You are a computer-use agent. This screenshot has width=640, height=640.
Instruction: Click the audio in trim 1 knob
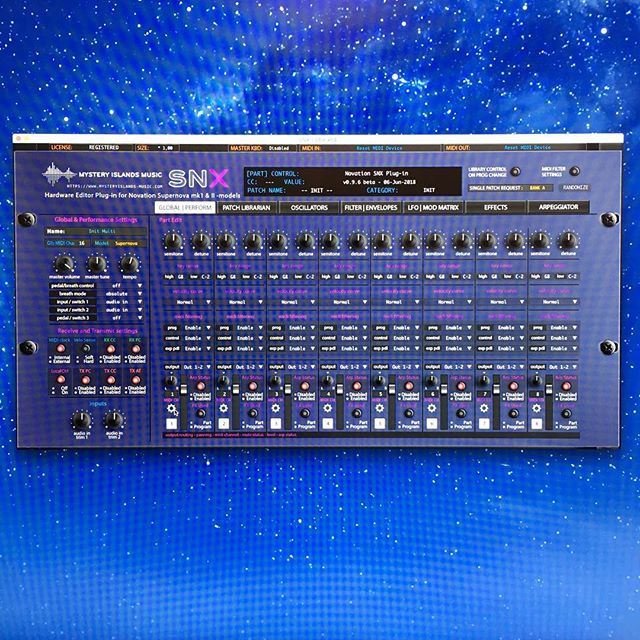pos(82,420)
